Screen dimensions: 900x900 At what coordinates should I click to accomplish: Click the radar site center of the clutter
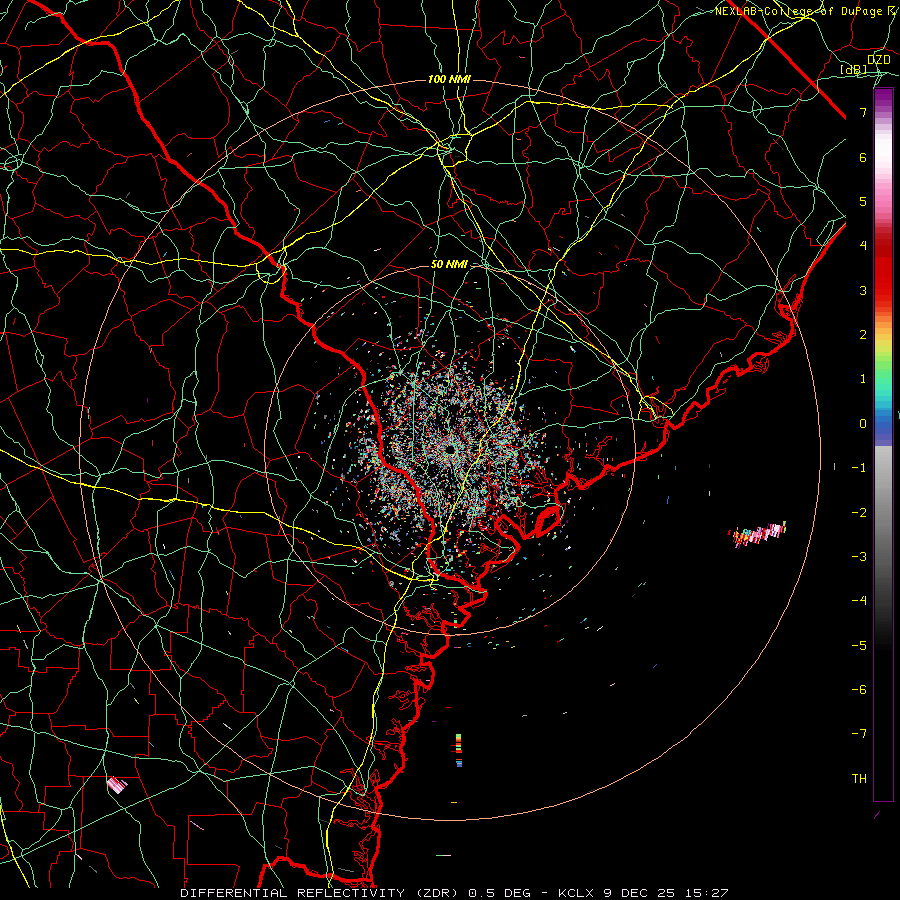click(449, 449)
